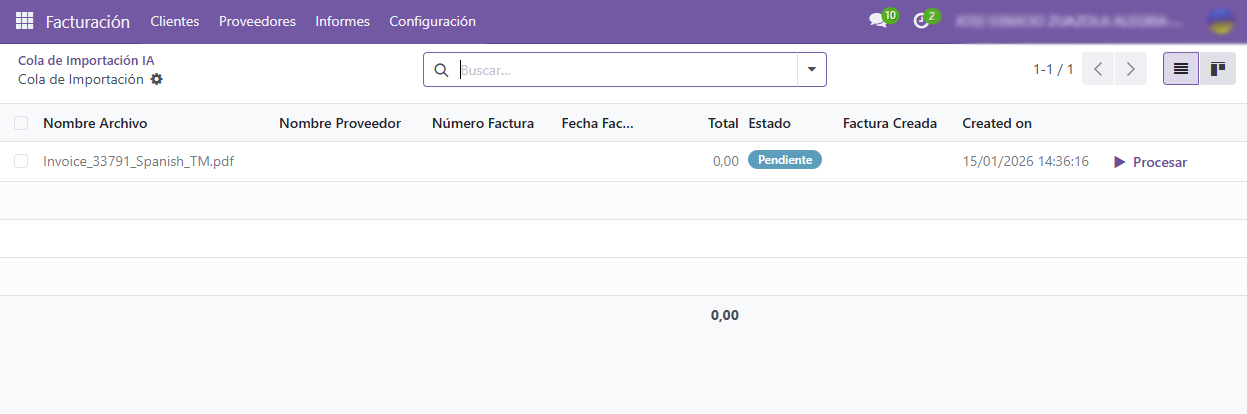Open the Proveedores menu
Viewport: 1247px width, 414px height.
[257, 21]
